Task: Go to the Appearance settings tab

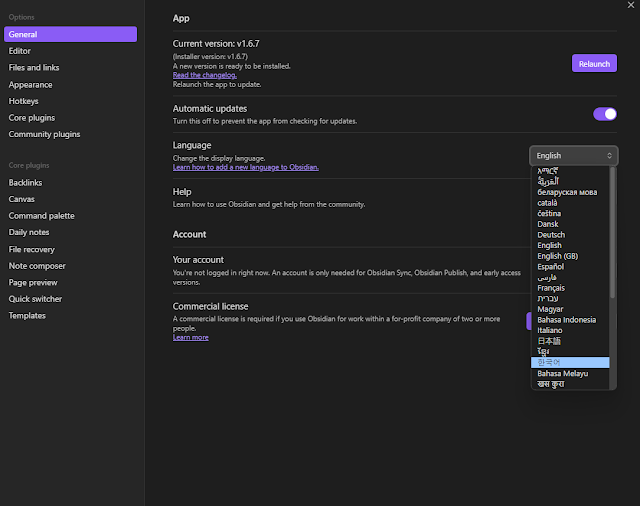Action: point(30,84)
